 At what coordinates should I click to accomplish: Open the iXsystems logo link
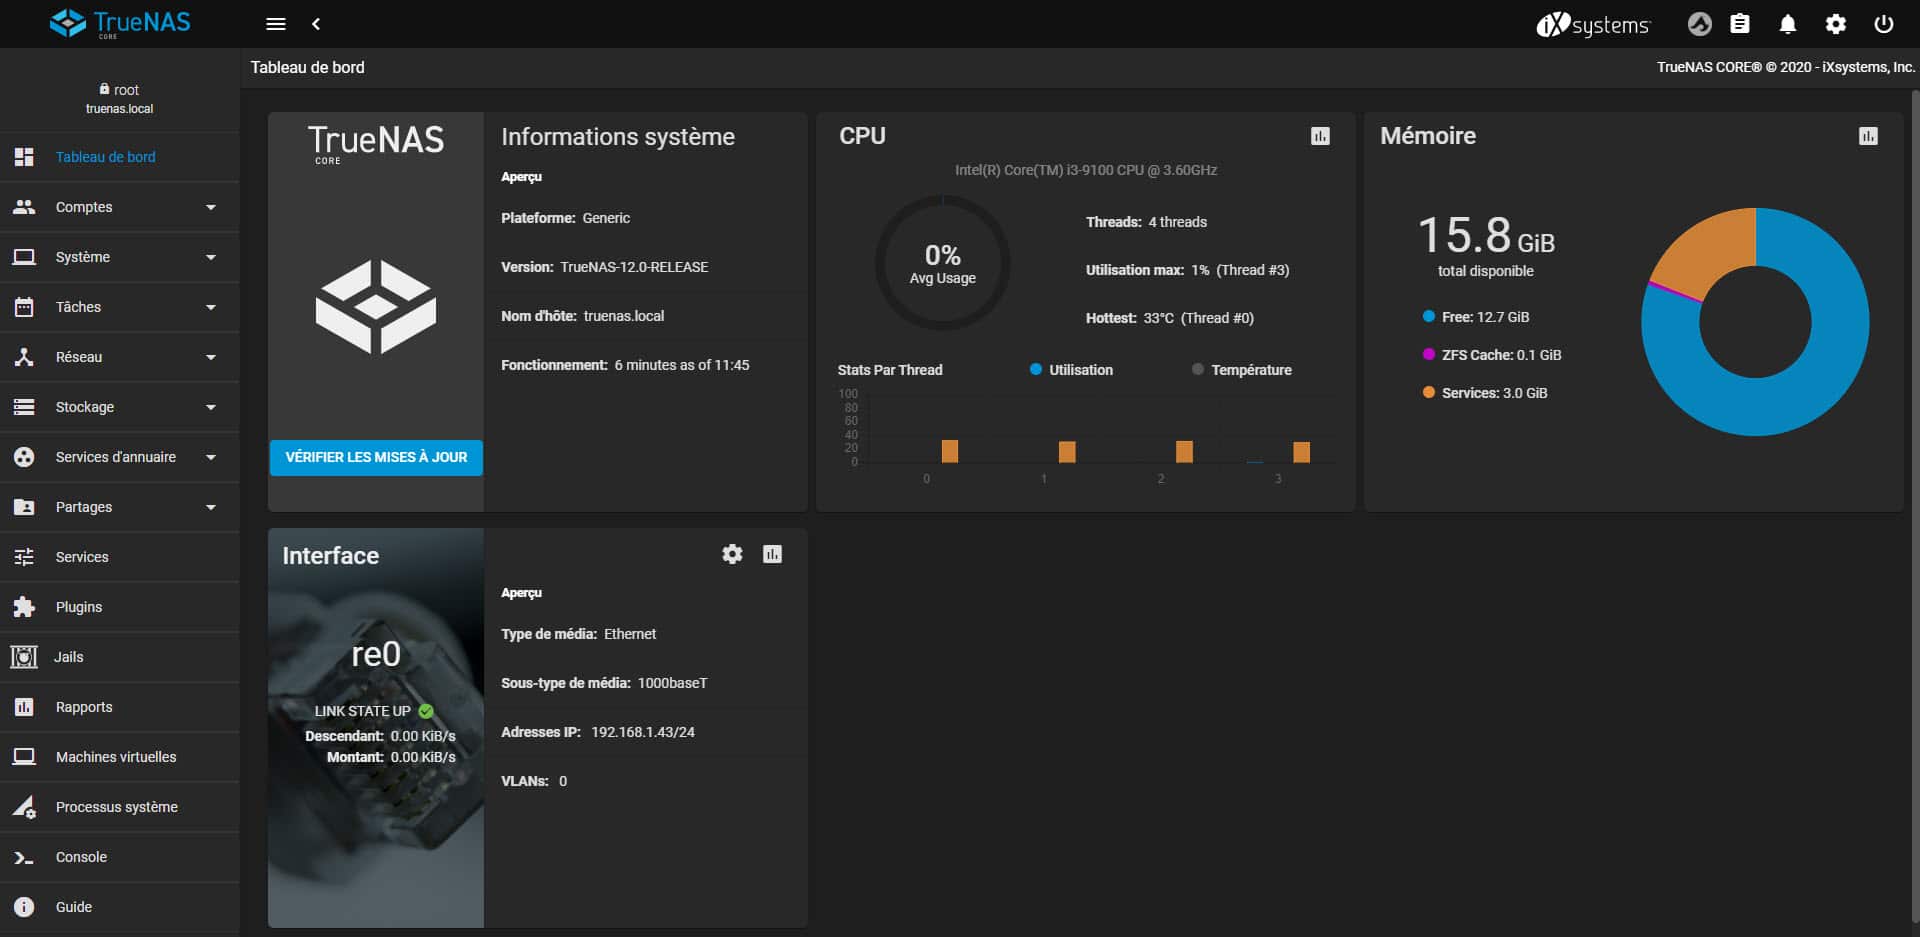(x=1593, y=24)
